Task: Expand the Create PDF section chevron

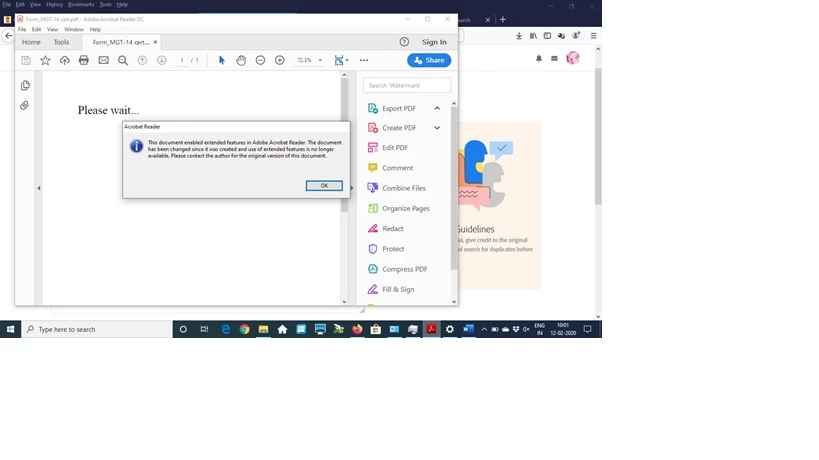Action: (437, 128)
